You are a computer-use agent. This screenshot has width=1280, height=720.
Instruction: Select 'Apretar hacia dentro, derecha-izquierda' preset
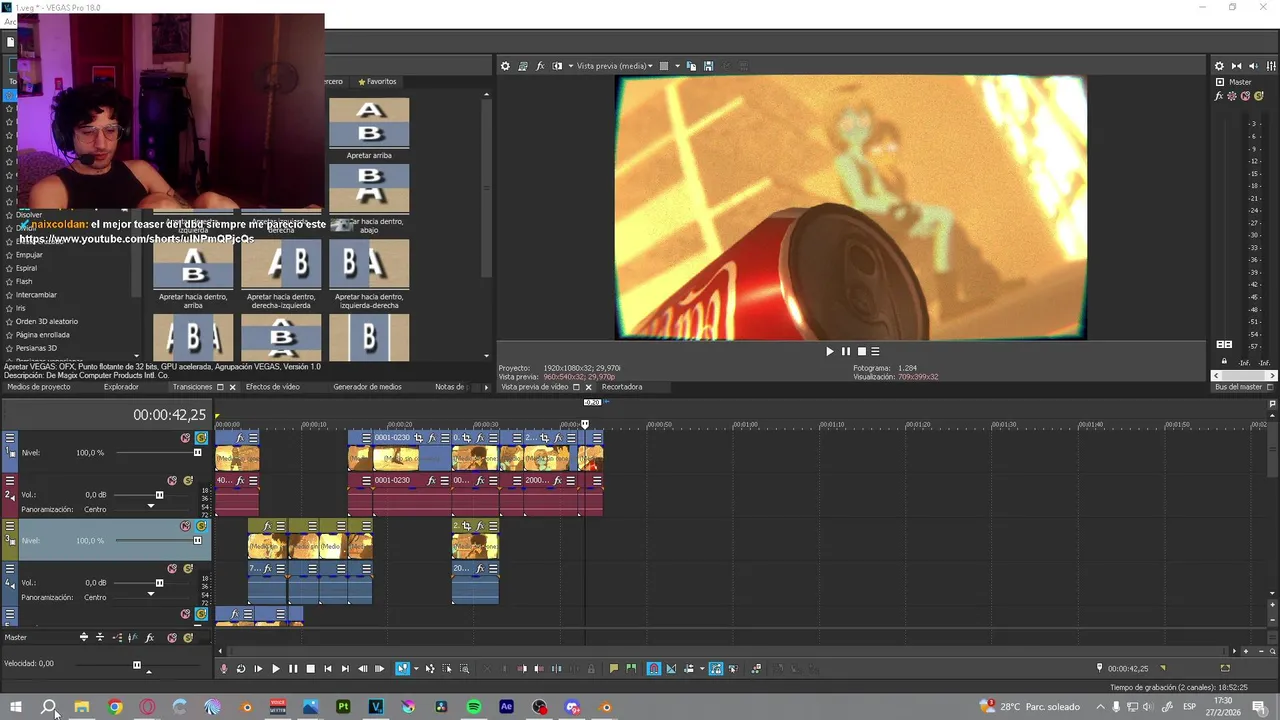point(281,274)
